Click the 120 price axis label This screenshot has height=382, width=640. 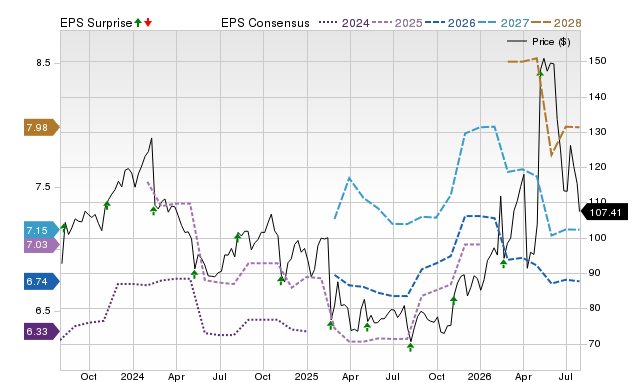(x=597, y=167)
